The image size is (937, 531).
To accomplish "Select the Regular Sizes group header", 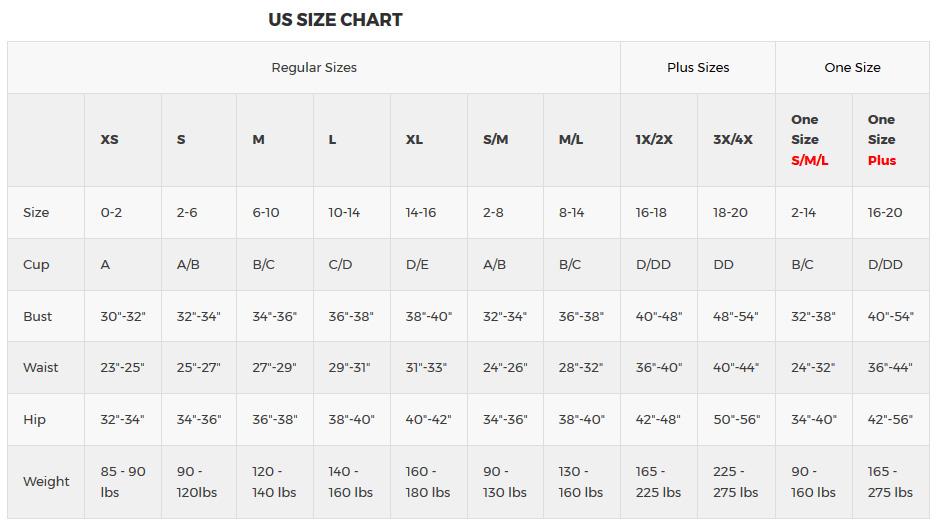I will click(x=314, y=68).
